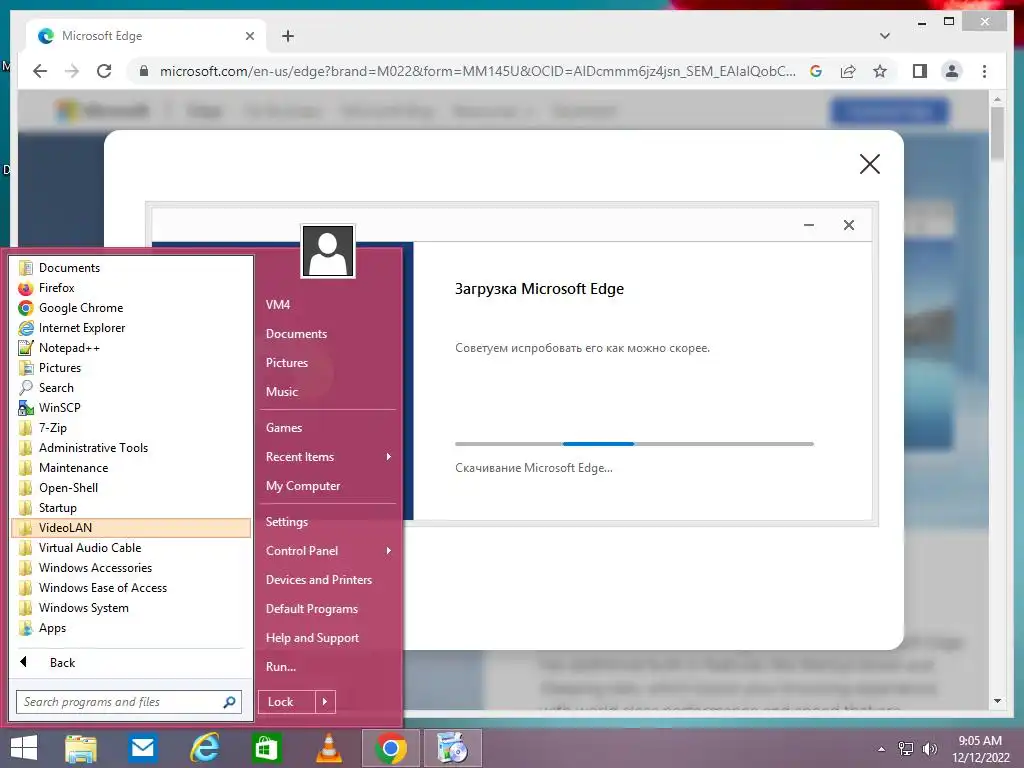Open the Chrome three-dot menu
Viewport: 1024px width, 768px height.
[x=984, y=71]
